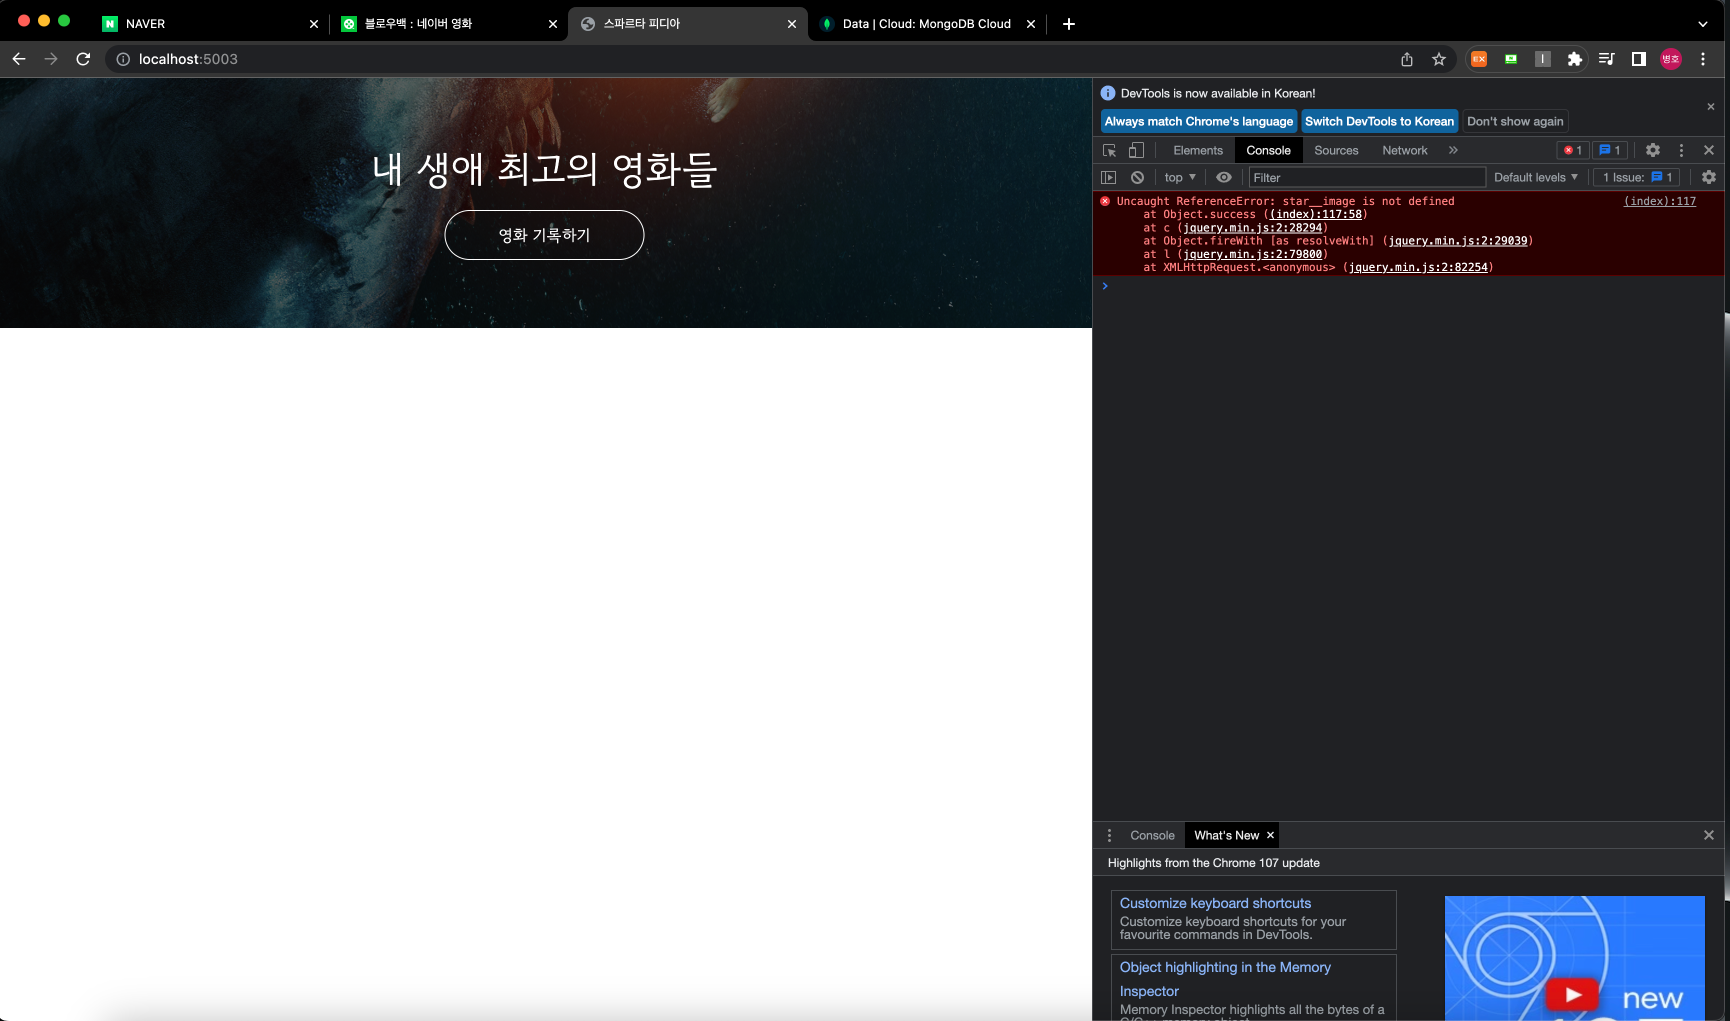The width and height of the screenshot is (1730, 1021).
Task: Open the Chrome profile avatar
Action: coord(1671,59)
